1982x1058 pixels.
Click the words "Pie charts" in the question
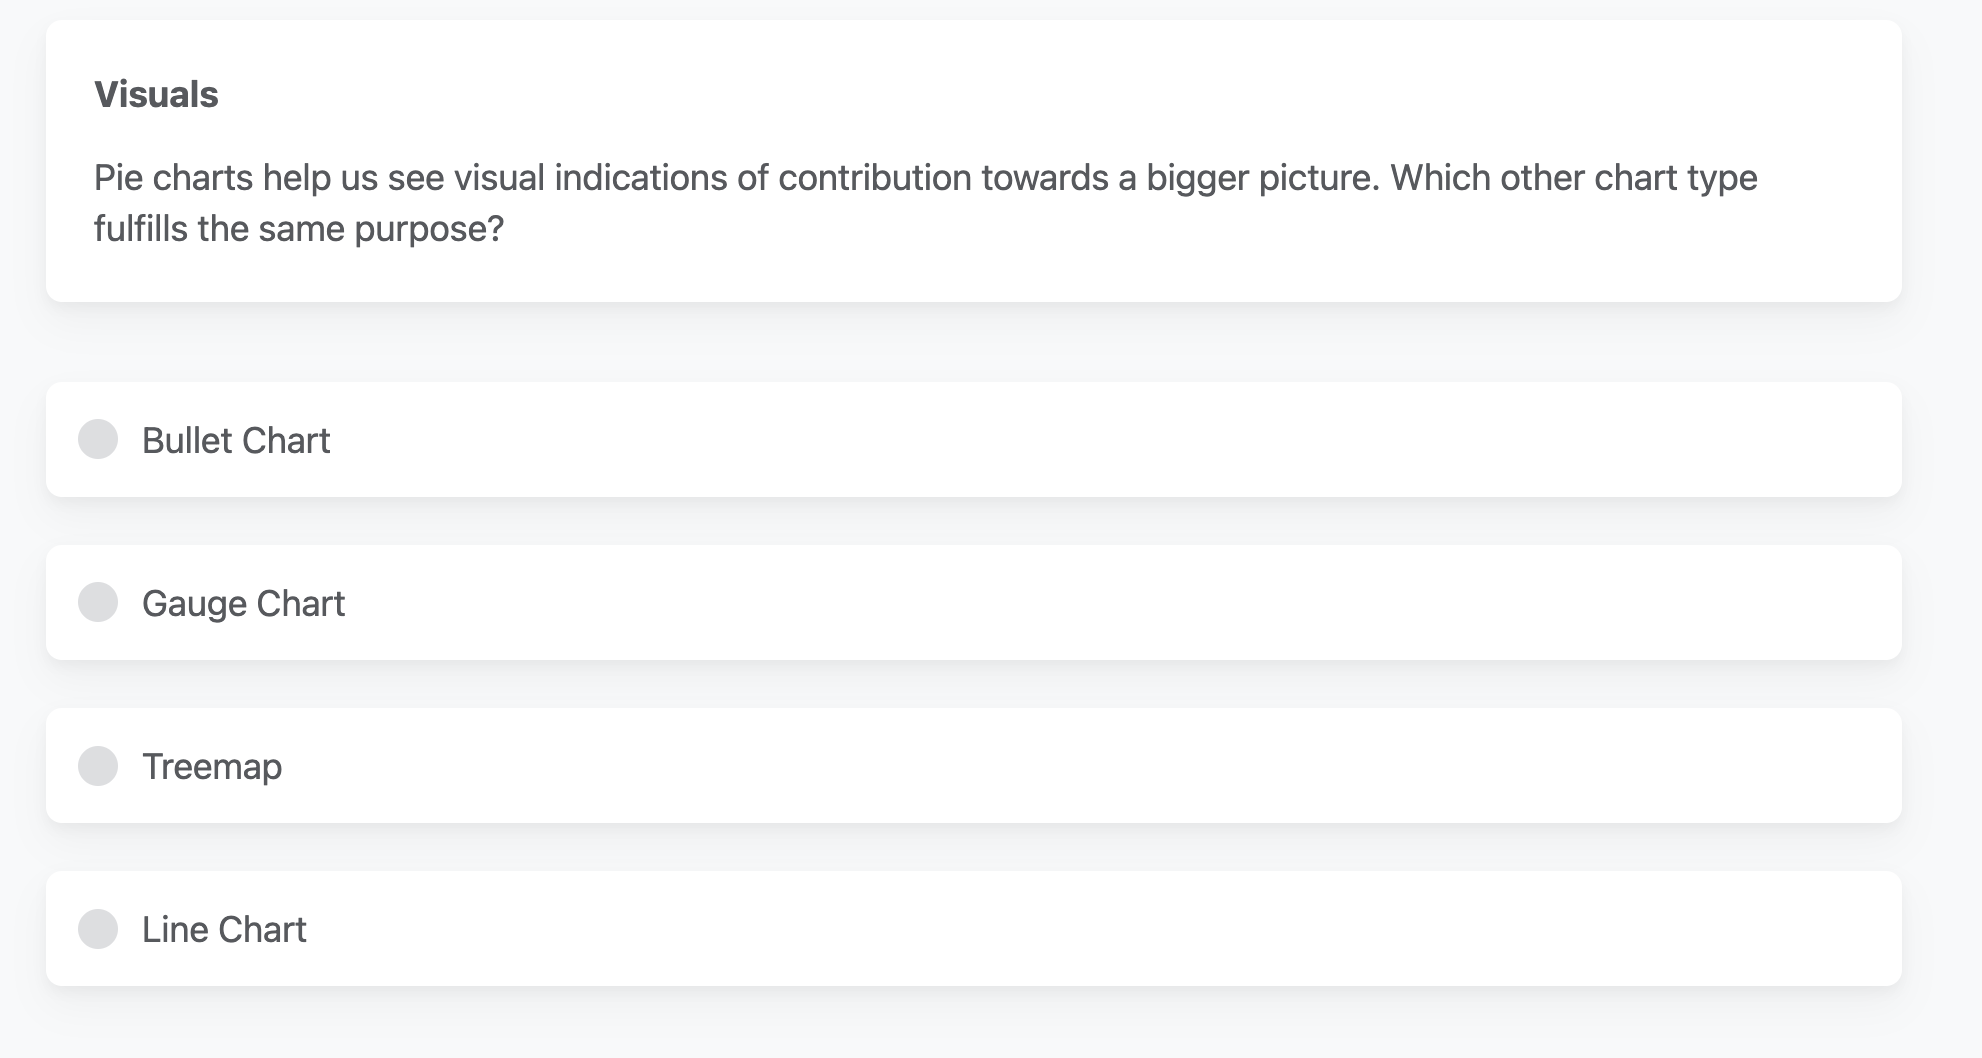[173, 178]
